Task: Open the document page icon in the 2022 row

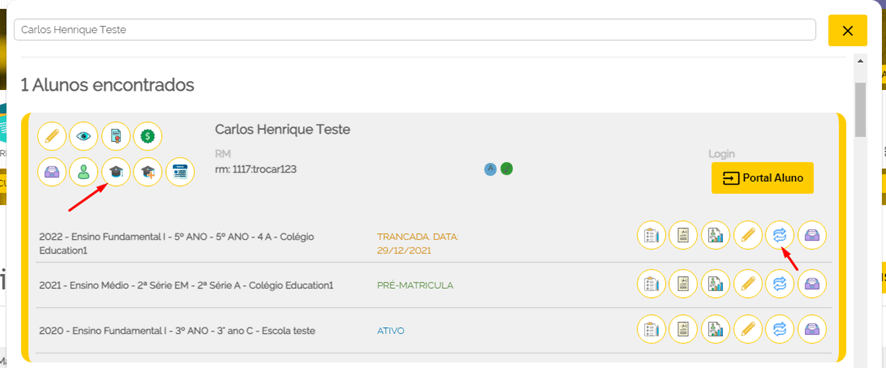Action: [683, 236]
